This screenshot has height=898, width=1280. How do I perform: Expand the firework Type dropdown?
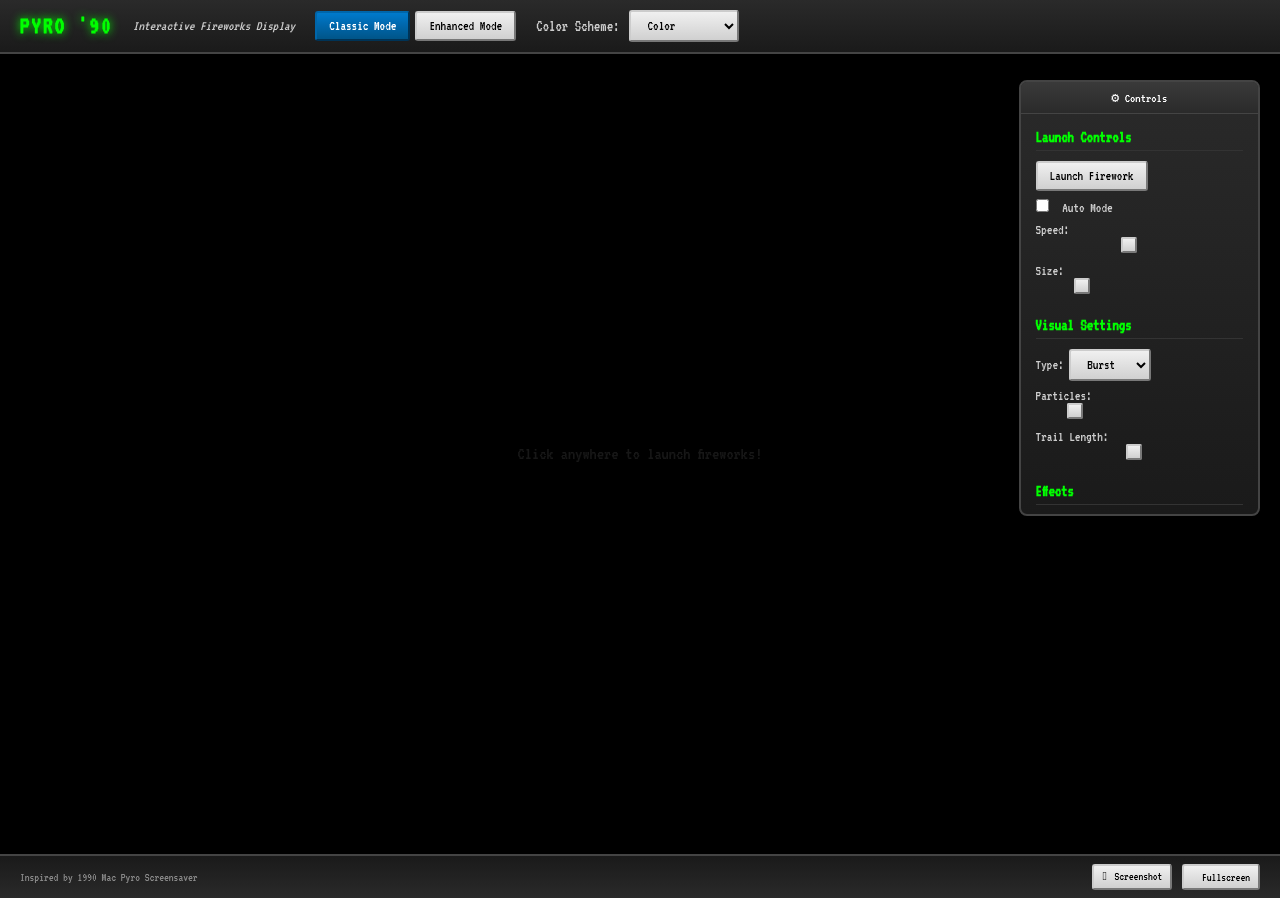coord(1109,365)
